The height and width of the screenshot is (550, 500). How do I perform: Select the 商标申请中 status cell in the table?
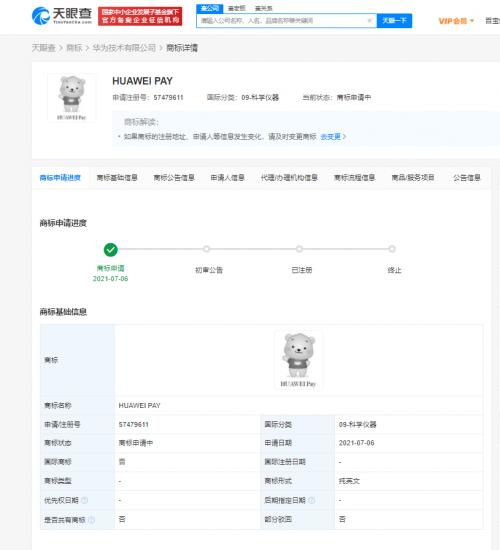click(135, 443)
